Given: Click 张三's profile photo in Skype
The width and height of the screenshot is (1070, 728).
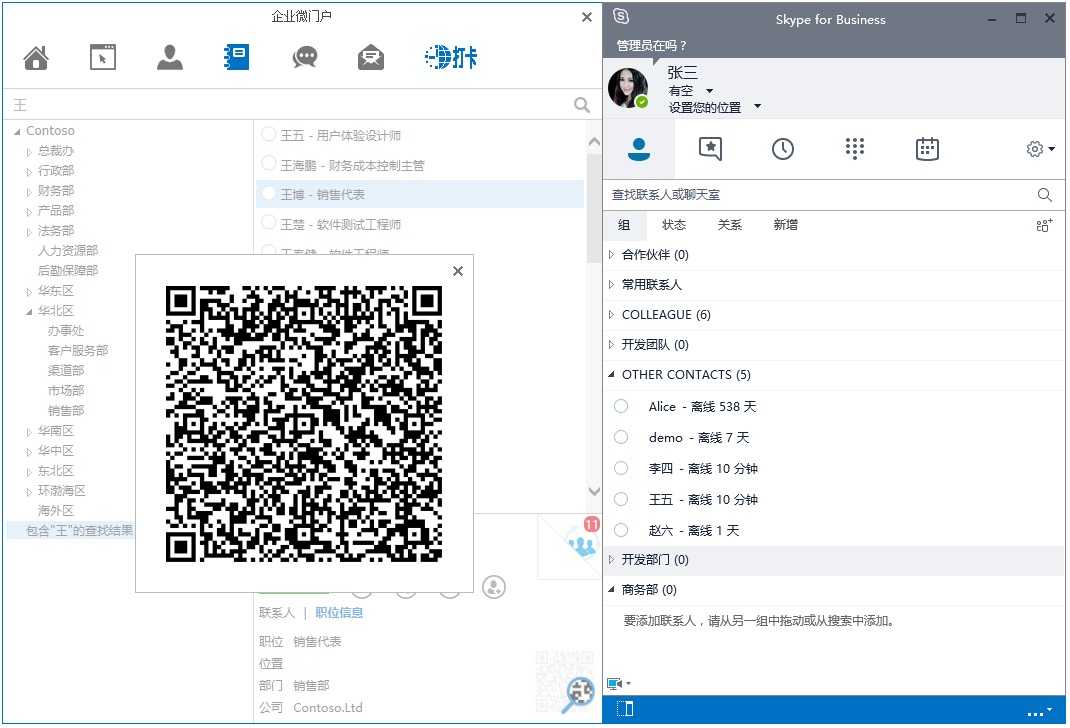Looking at the screenshot, I should [628, 88].
